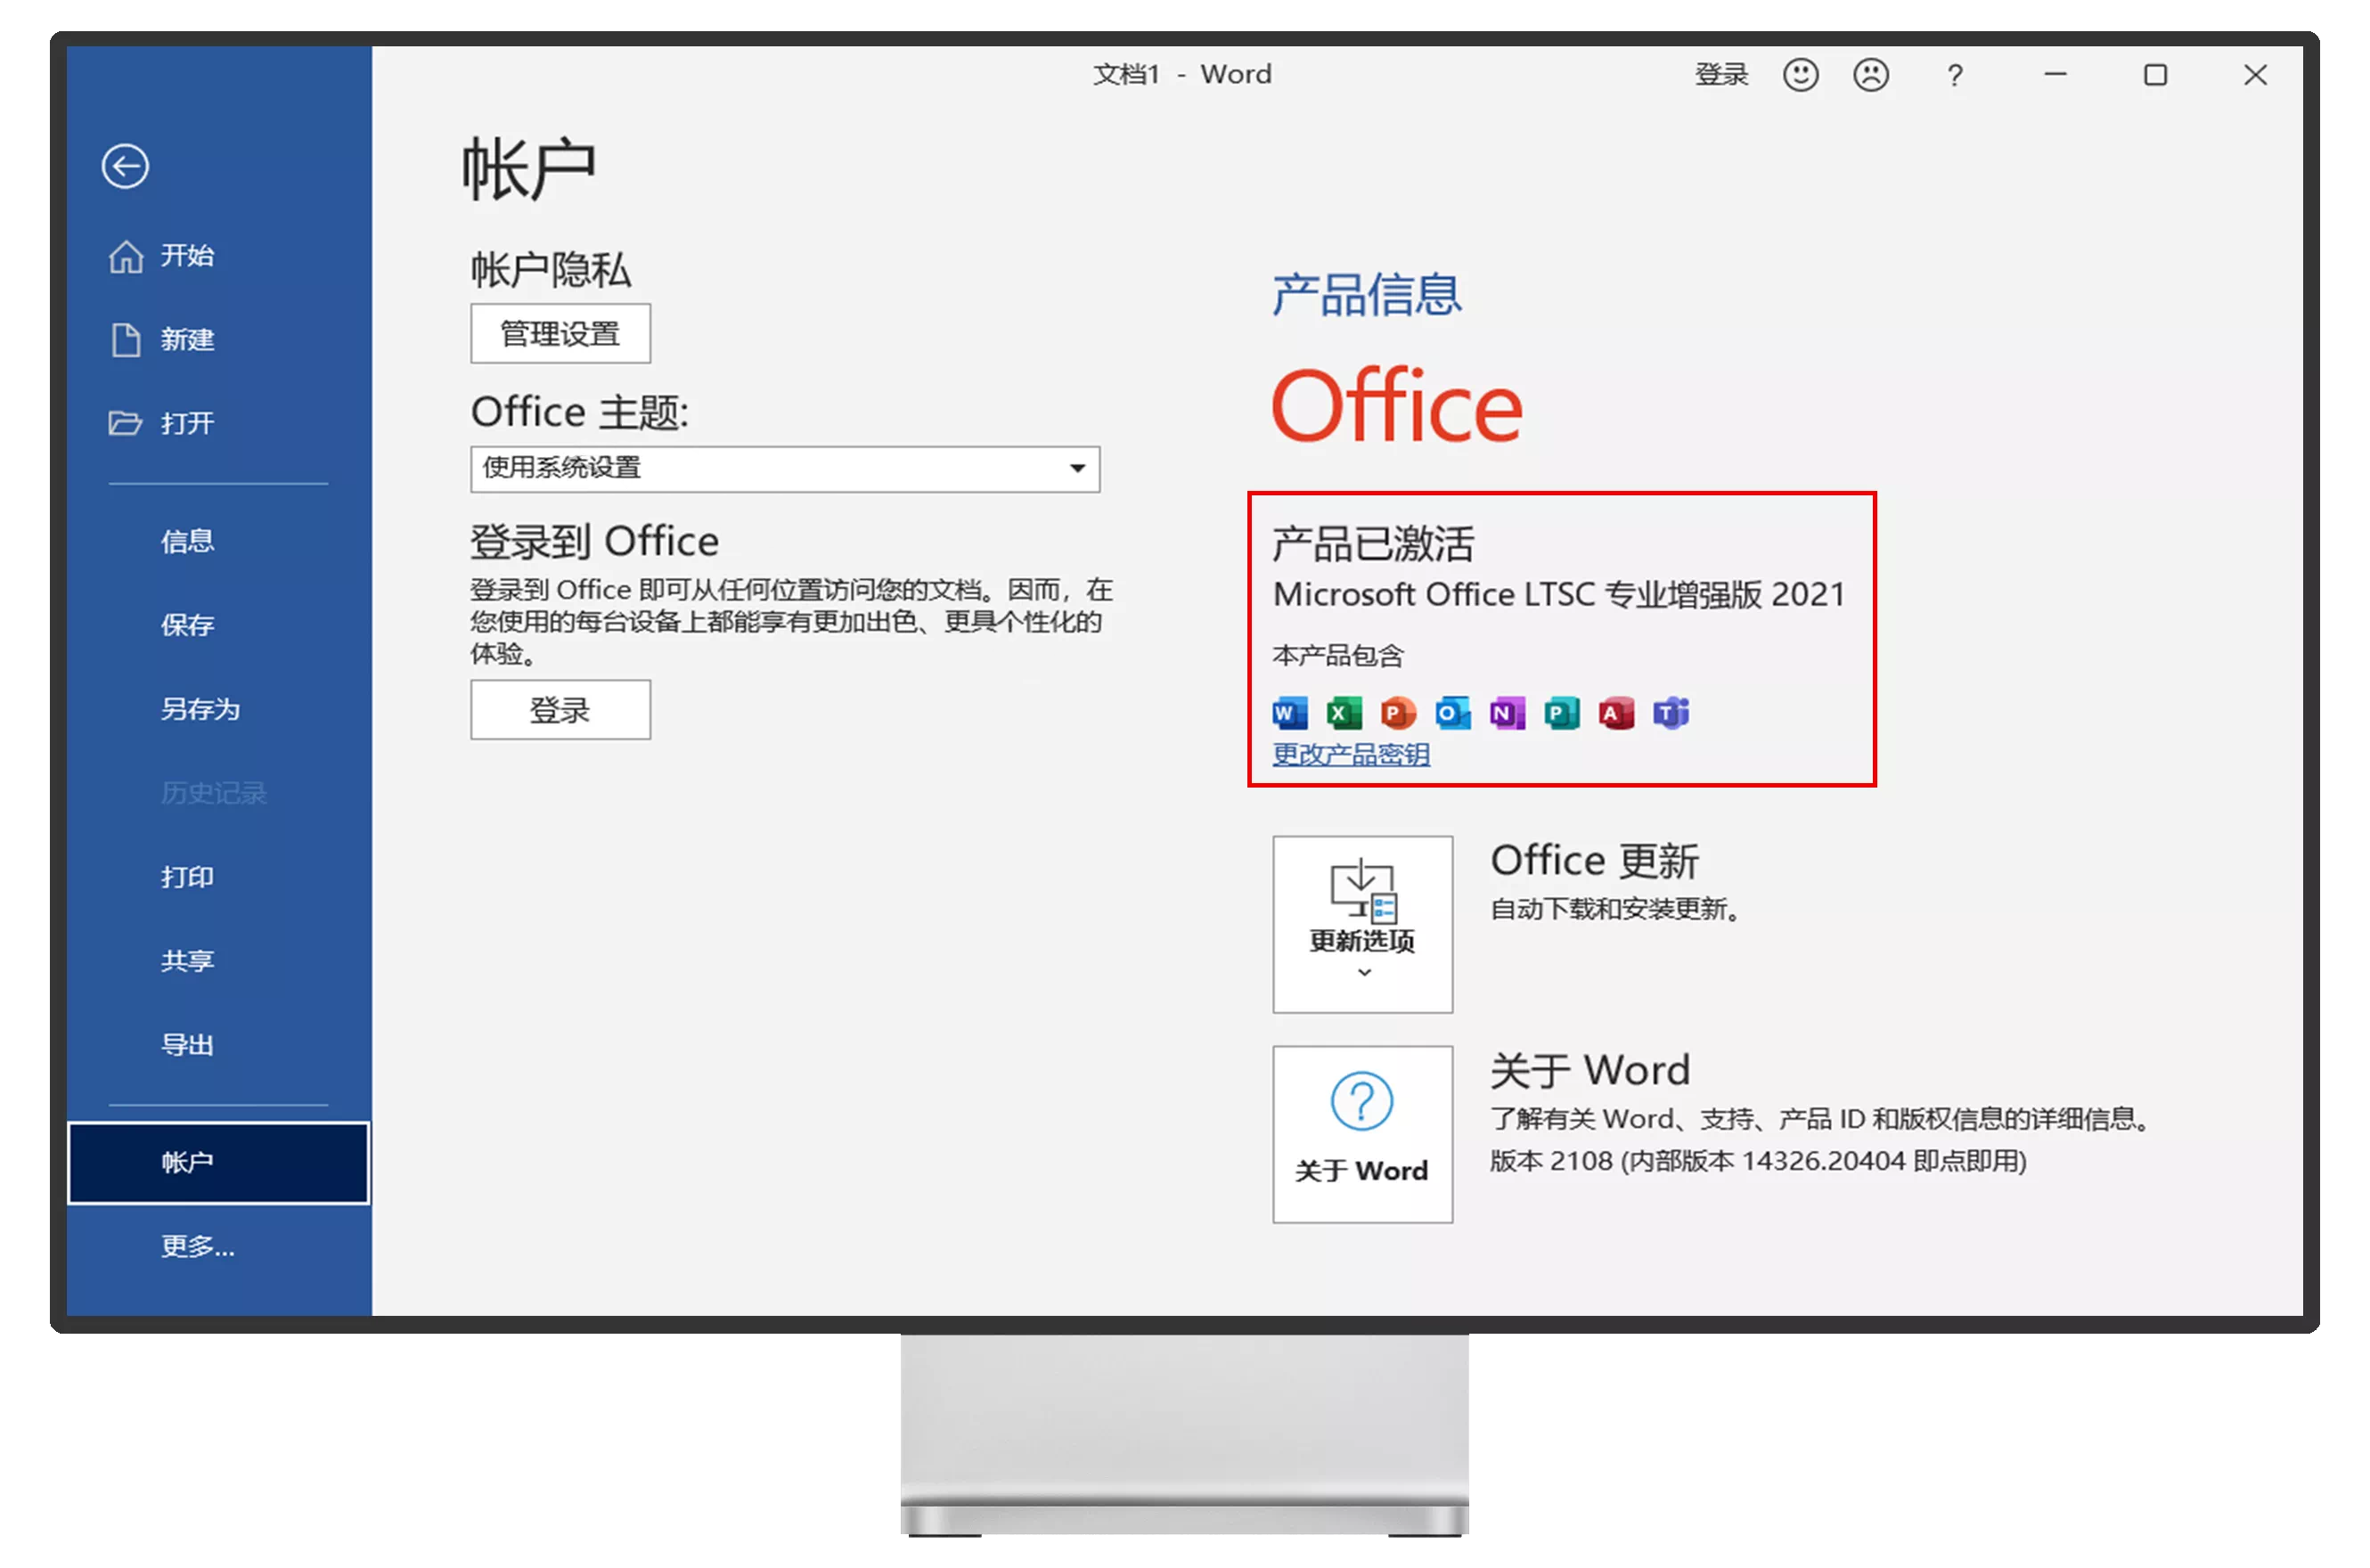Image resolution: width=2370 pixels, height=1568 pixels.
Task: Select the Word app icon under 本产品包含
Action: 1289,712
